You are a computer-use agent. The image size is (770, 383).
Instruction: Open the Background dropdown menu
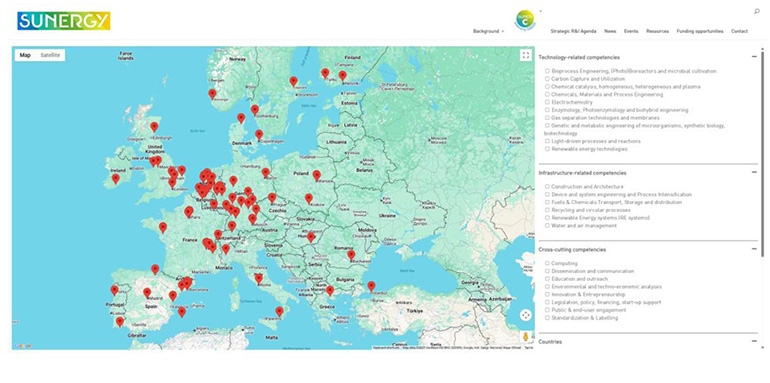click(488, 31)
